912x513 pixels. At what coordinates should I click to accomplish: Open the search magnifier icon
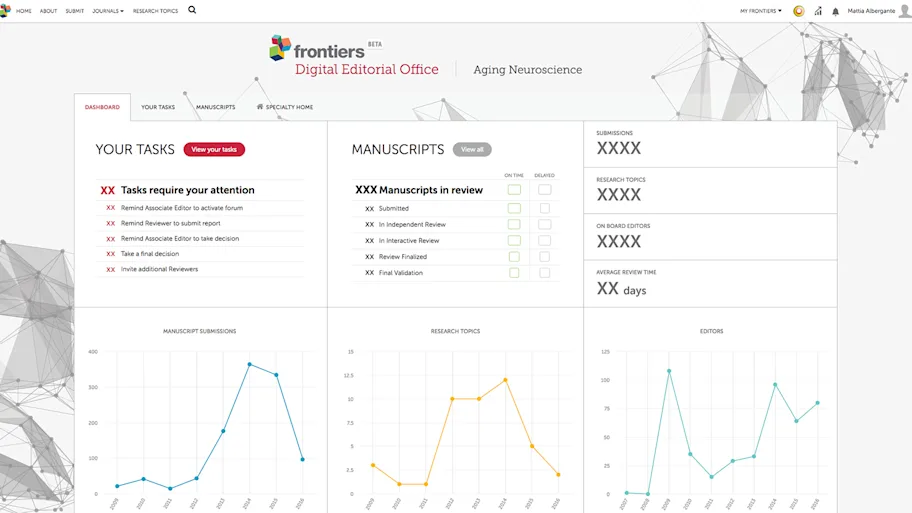(192, 10)
